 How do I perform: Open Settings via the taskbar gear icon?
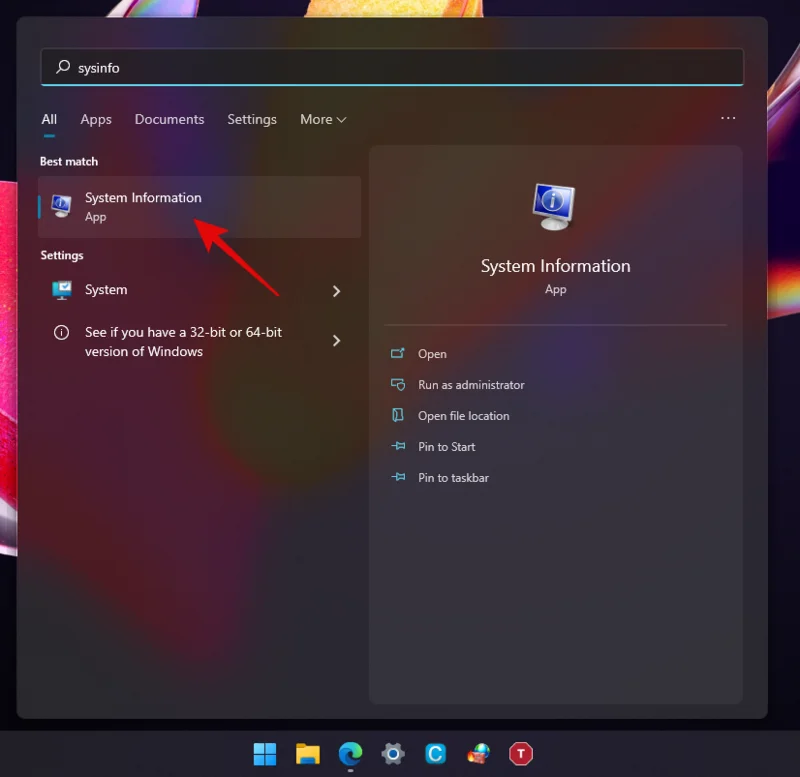(x=392, y=754)
